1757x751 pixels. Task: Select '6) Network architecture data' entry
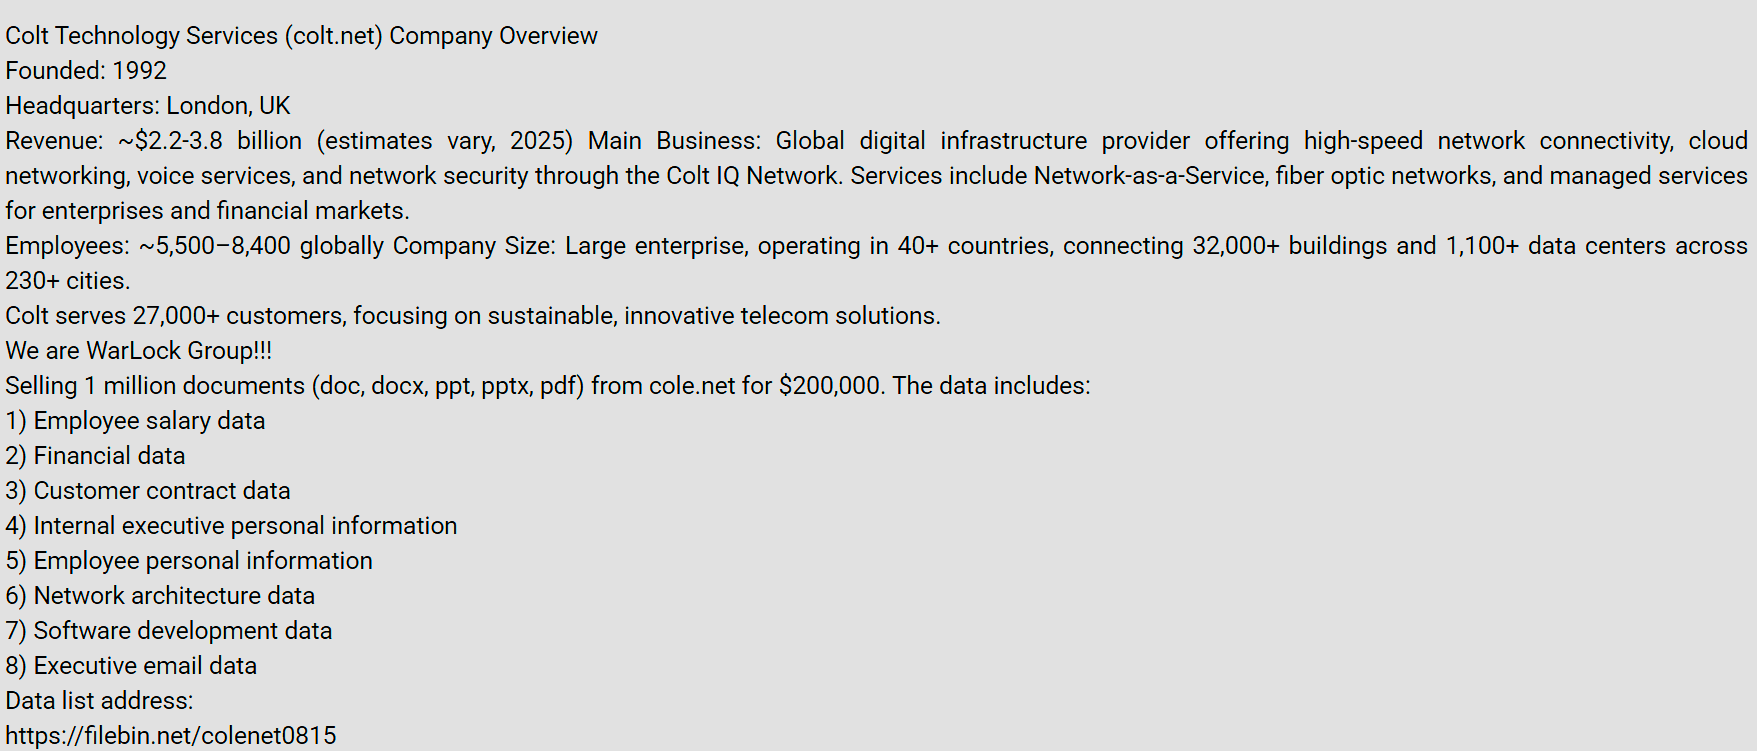tap(160, 596)
